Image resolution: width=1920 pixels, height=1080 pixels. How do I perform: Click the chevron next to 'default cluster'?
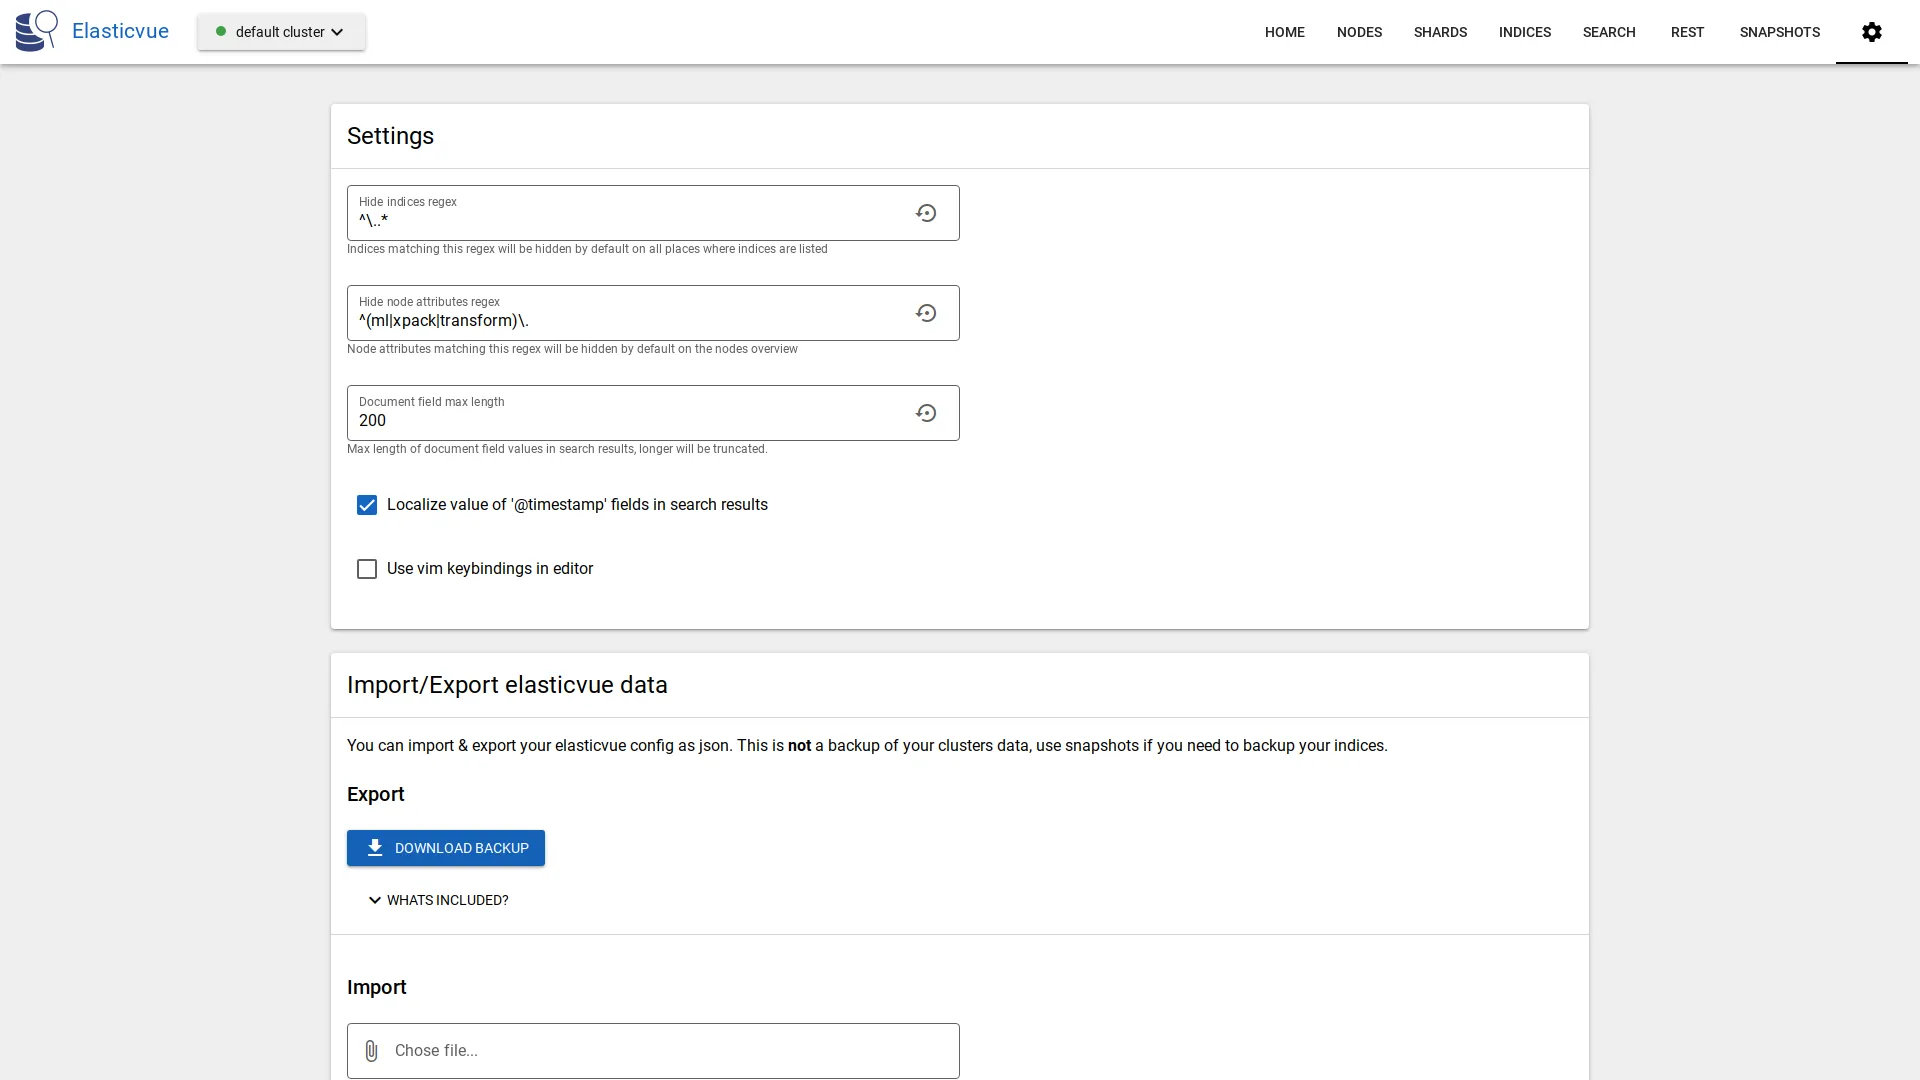pyautogui.click(x=338, y=32)
